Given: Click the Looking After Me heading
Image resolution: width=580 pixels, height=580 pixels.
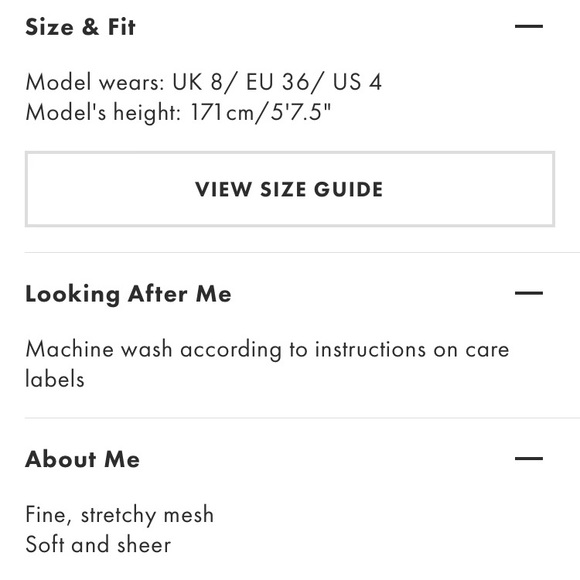Looking at the screenshot, I should [x=128, y=294].
